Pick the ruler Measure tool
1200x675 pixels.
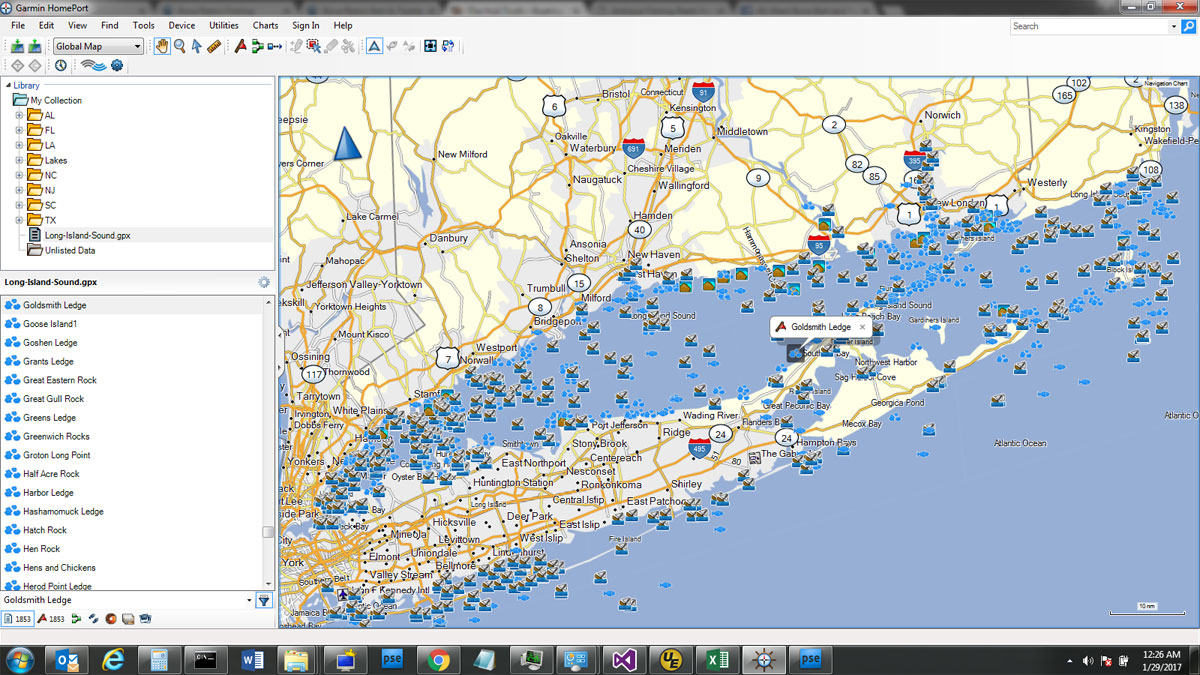[214, 46]
